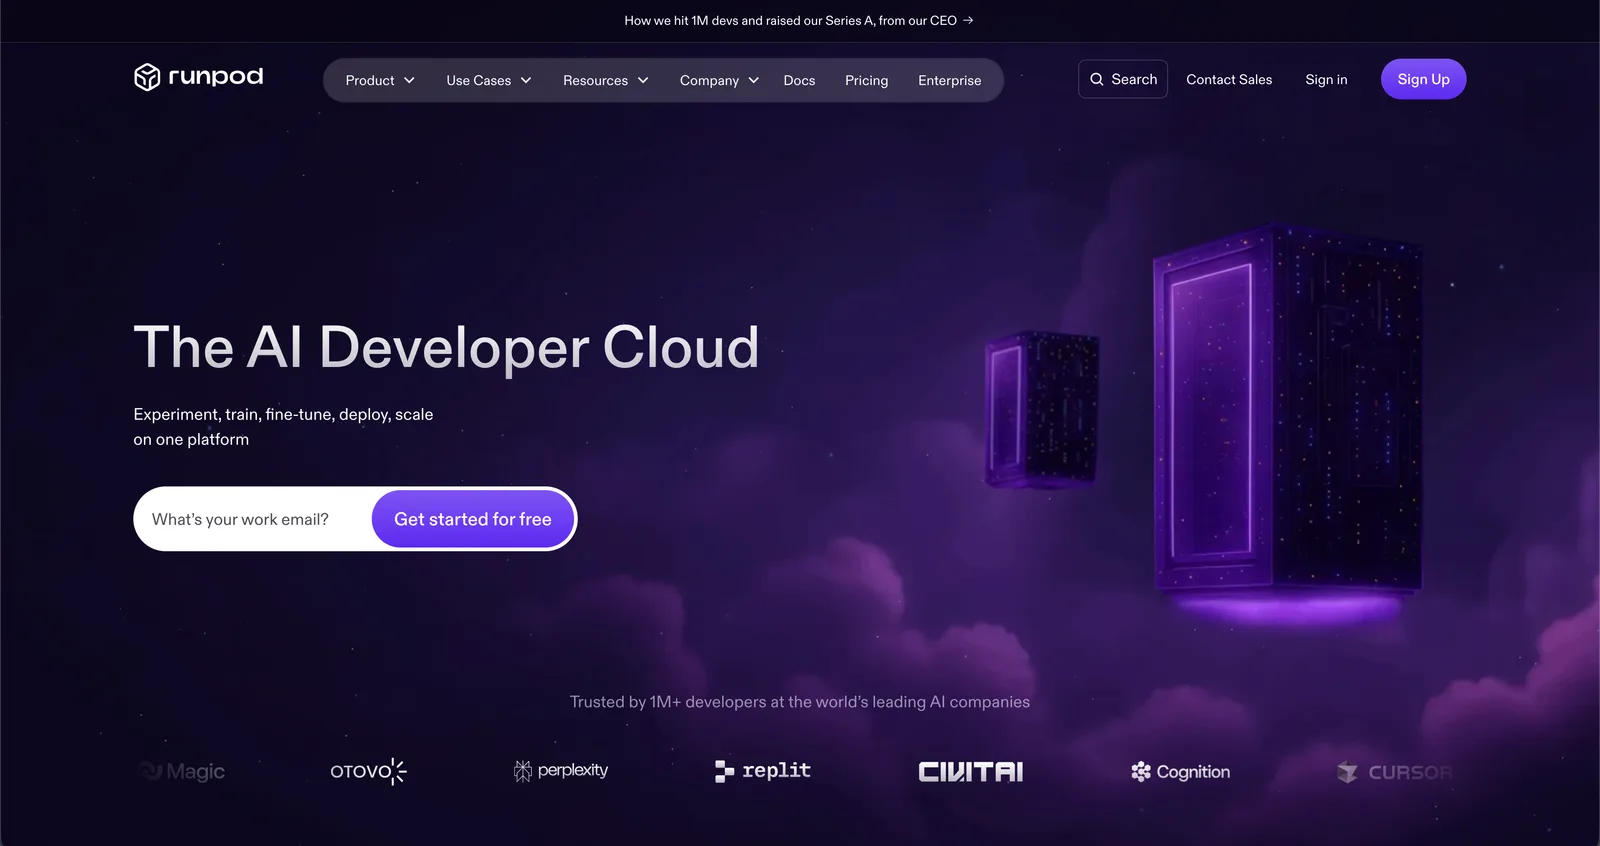Screen dimensions: 1600x846
Task: Click the Replit company logo
Action: coord(763,770)
